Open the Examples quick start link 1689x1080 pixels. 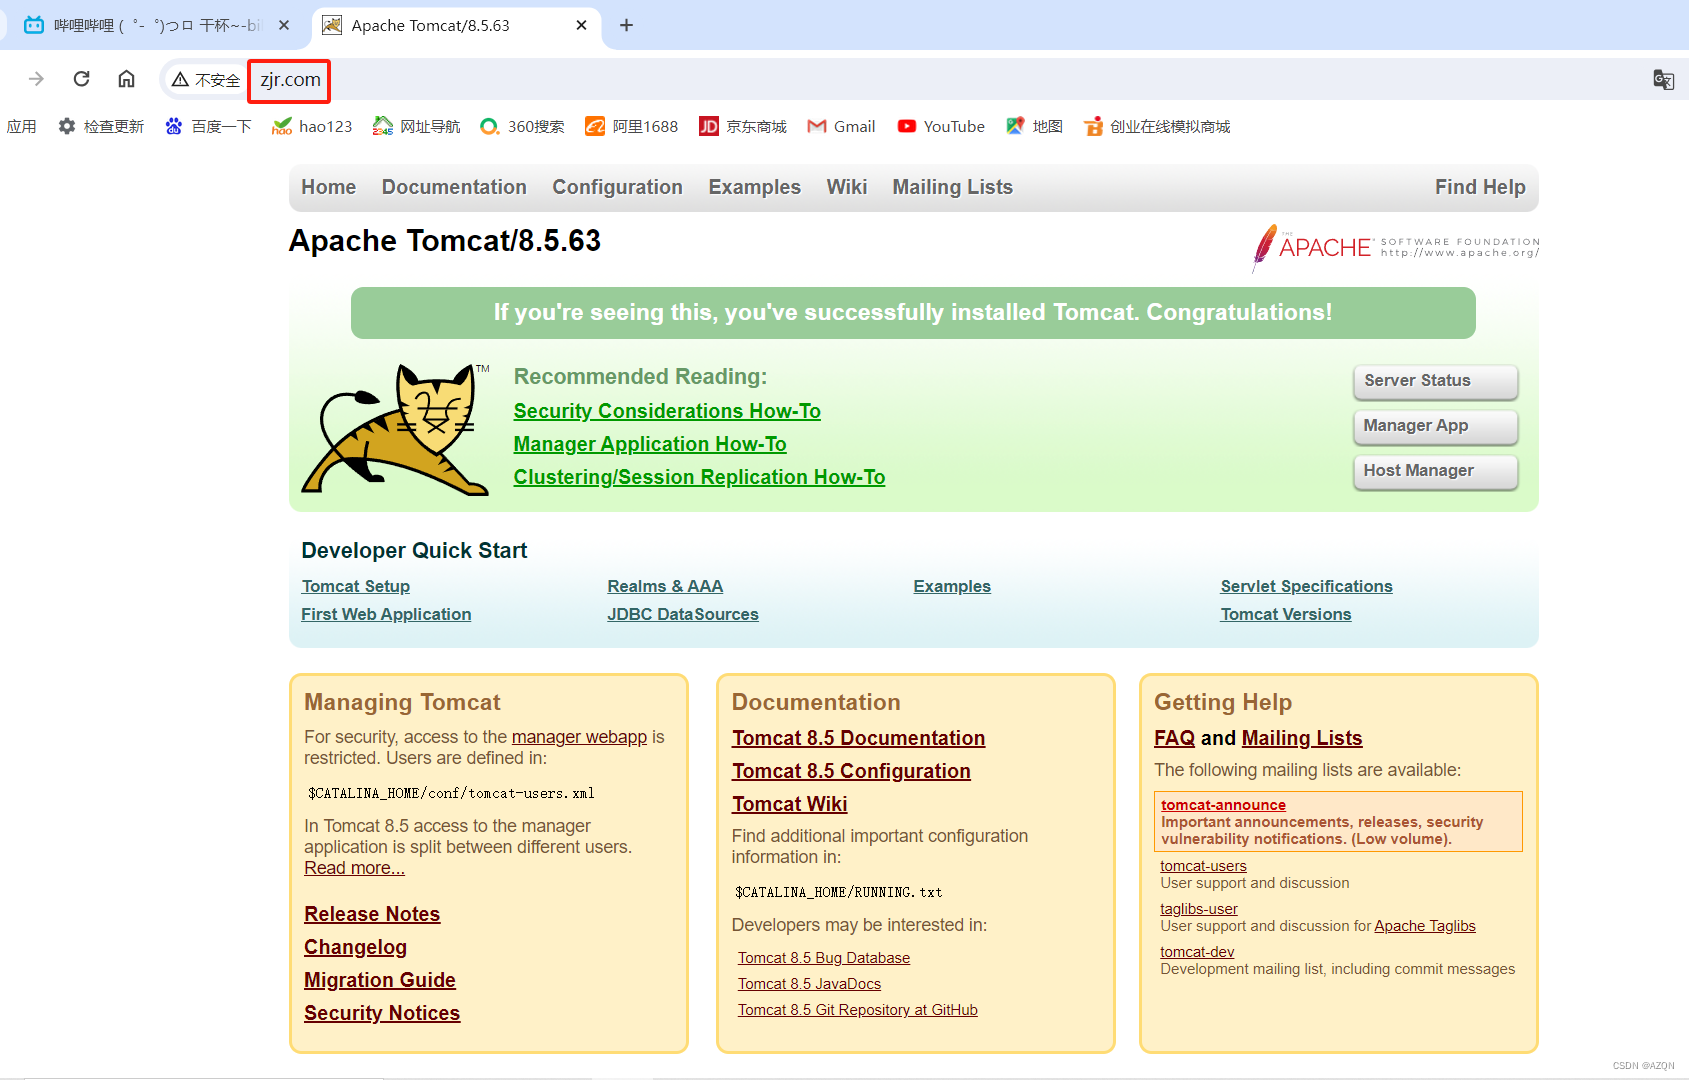click(952, 586)
